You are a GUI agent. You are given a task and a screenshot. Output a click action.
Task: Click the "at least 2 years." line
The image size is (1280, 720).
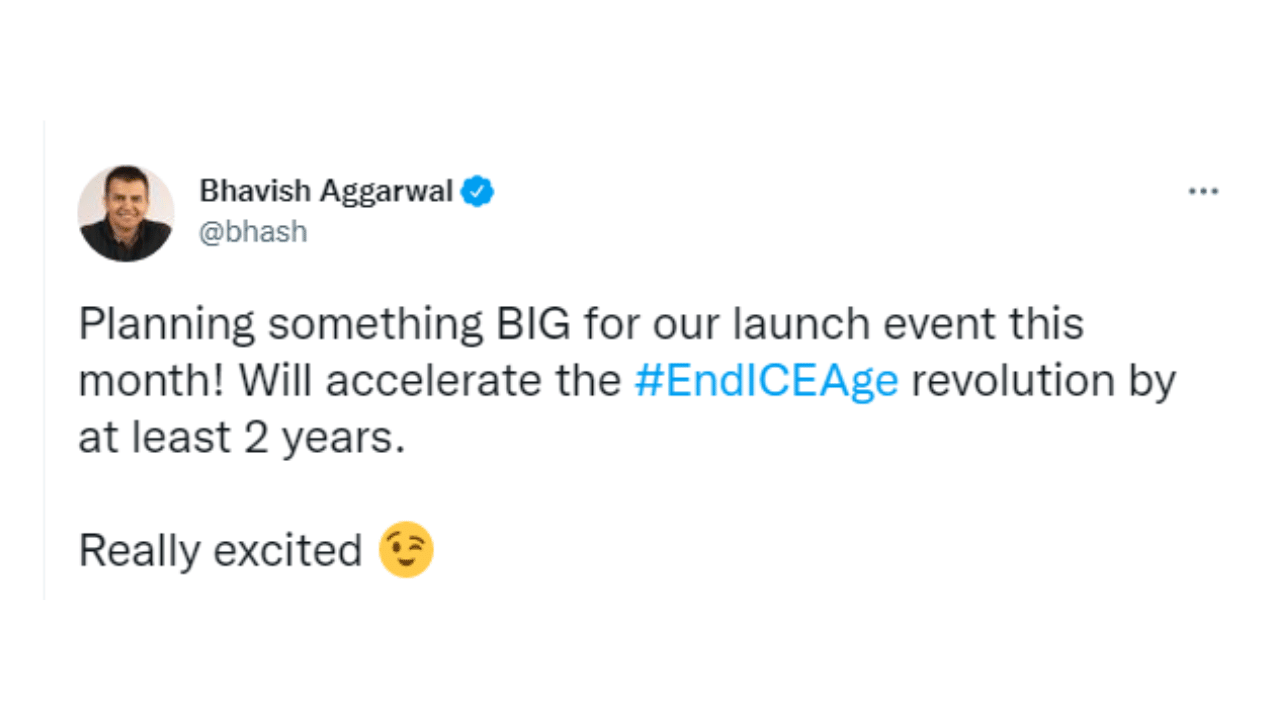pyautogui.click(x=242, y=439)
